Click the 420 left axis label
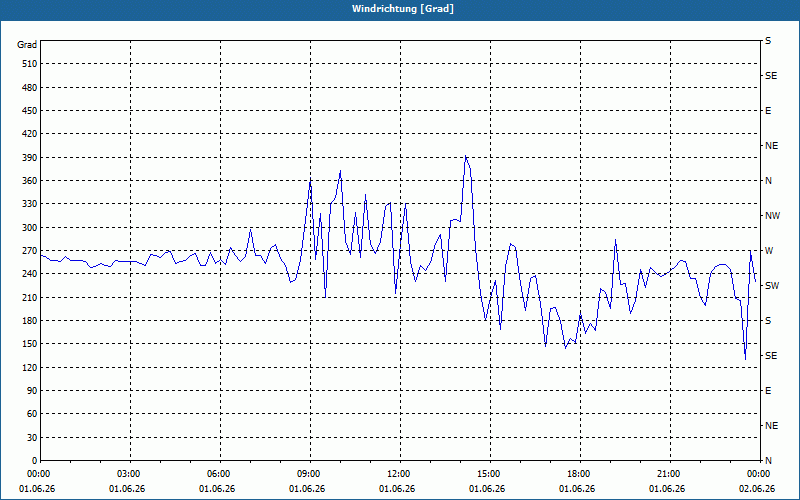This screenshot has height=500, width=800. click(x=30, y=134)
